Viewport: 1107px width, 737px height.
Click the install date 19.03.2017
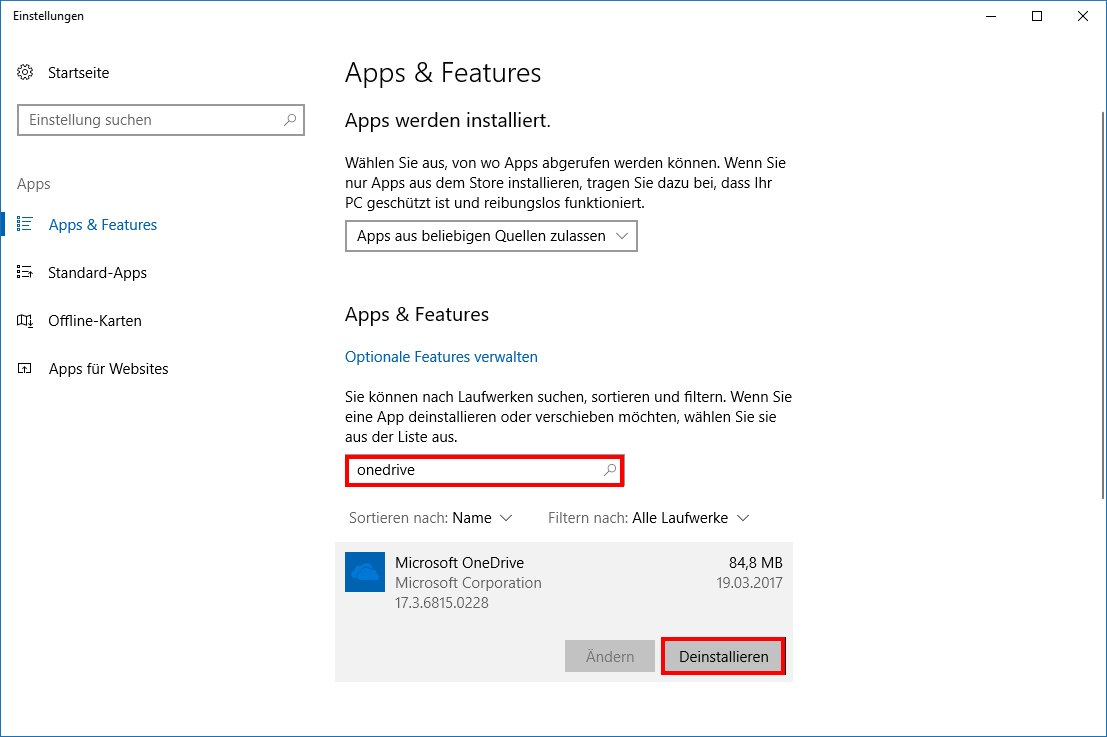(749, 582)
